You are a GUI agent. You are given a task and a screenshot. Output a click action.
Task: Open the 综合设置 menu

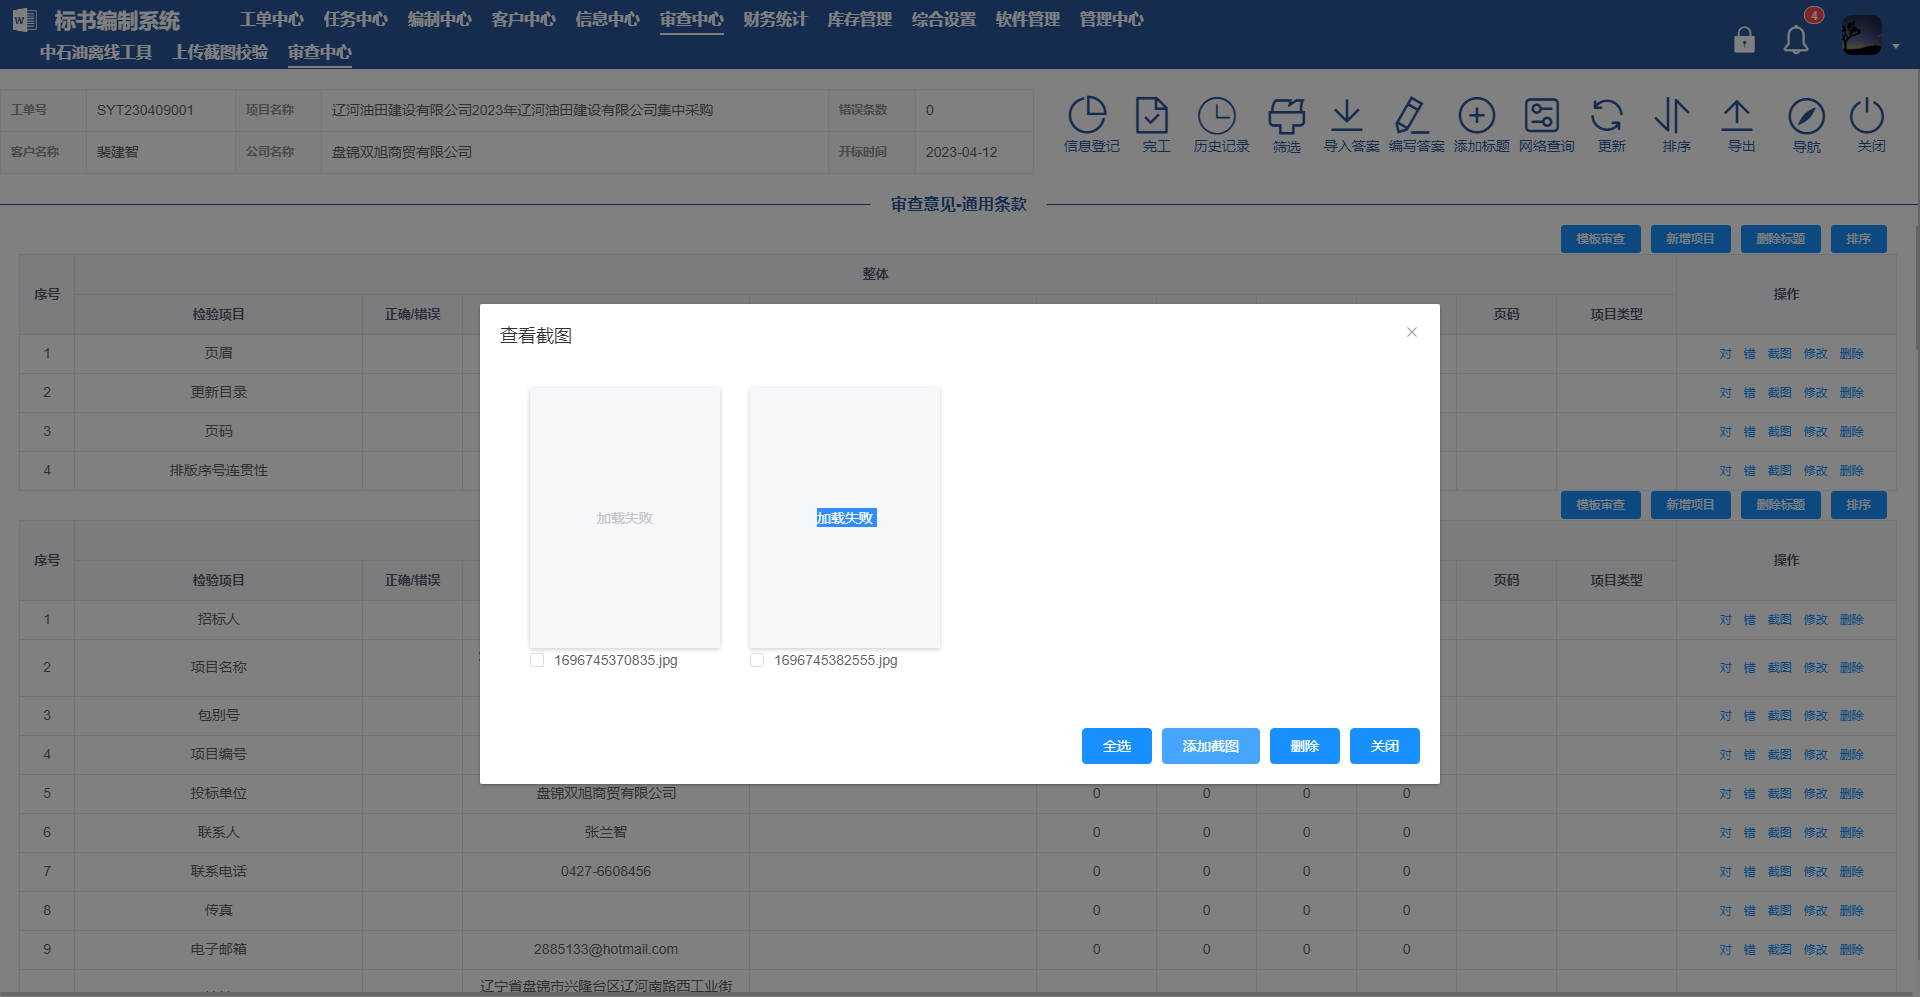point(944,20)
